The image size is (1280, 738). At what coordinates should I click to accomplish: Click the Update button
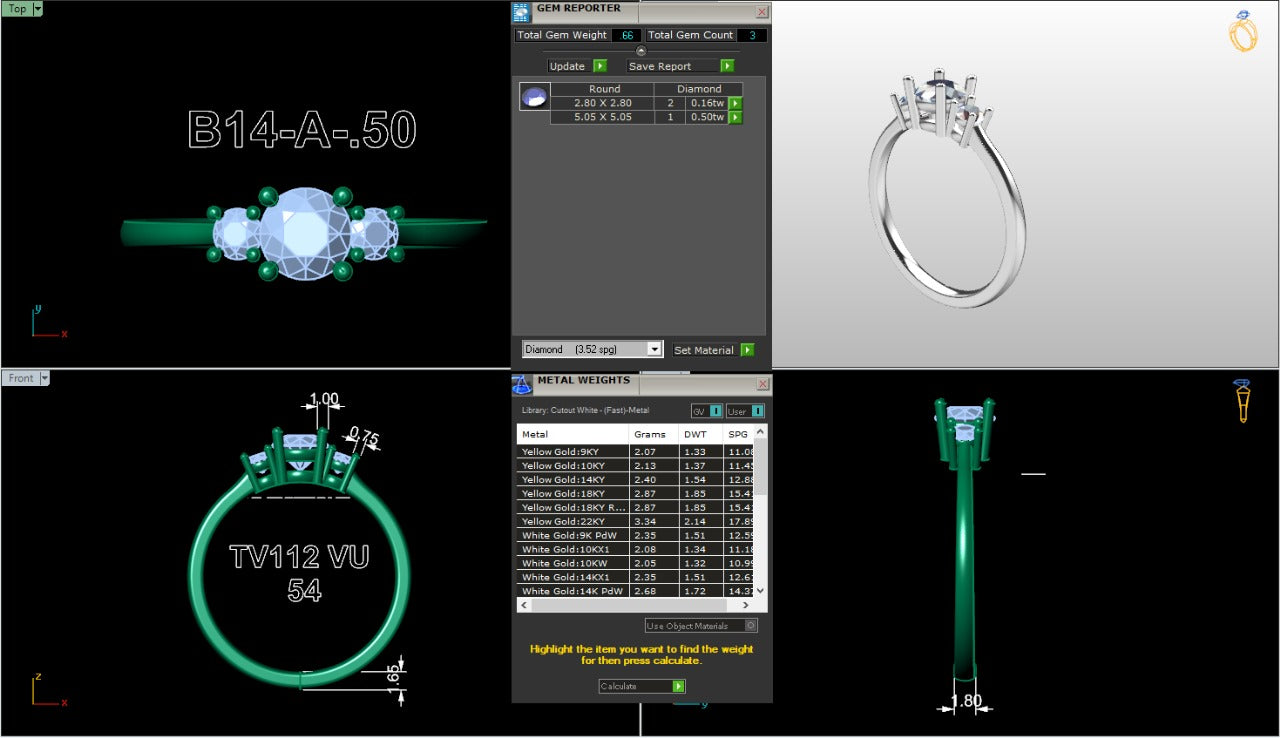point(577,66)
